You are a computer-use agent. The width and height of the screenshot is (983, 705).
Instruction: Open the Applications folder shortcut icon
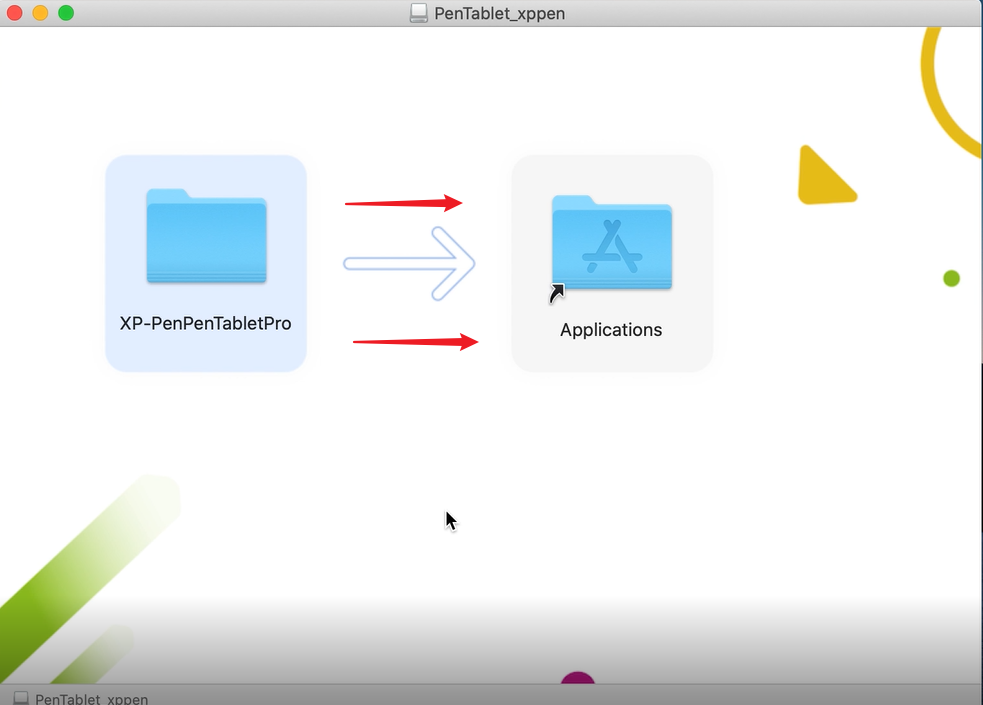(x=611, y=243)
